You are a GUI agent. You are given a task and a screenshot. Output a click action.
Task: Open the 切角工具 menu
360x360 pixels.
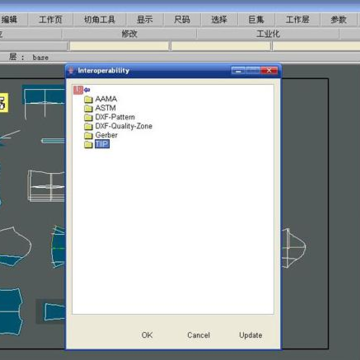pos(99,20)
